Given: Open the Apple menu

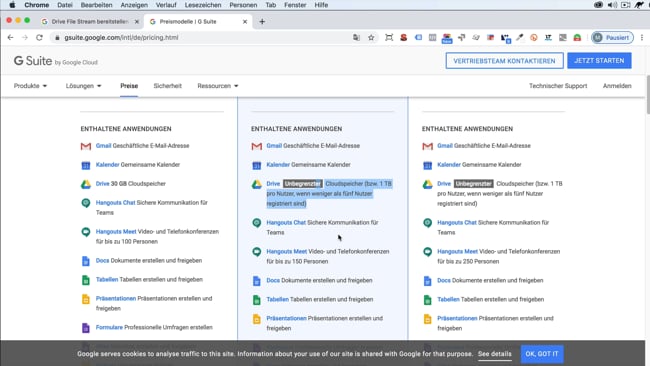Looking at the screenshot, I should pos(12,5).
